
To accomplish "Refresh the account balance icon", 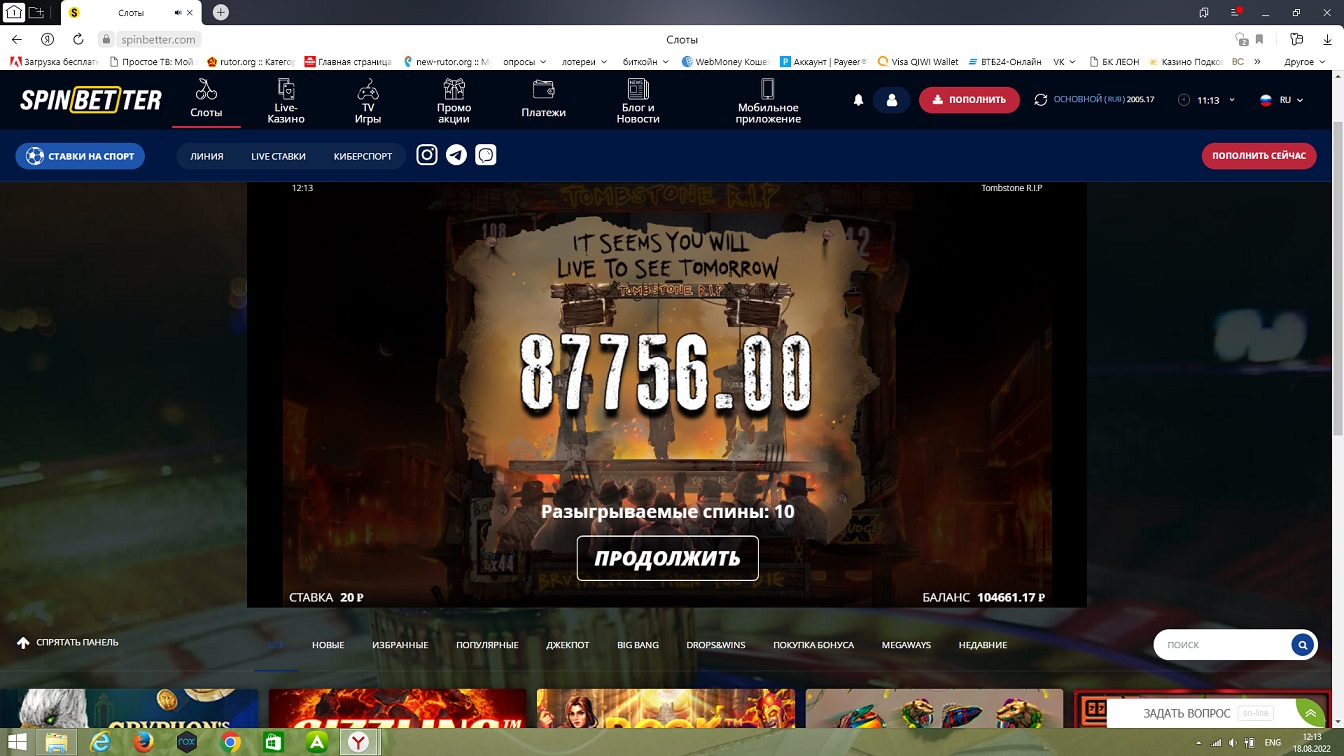I will pyautogui.click(x=1041, y=100).
